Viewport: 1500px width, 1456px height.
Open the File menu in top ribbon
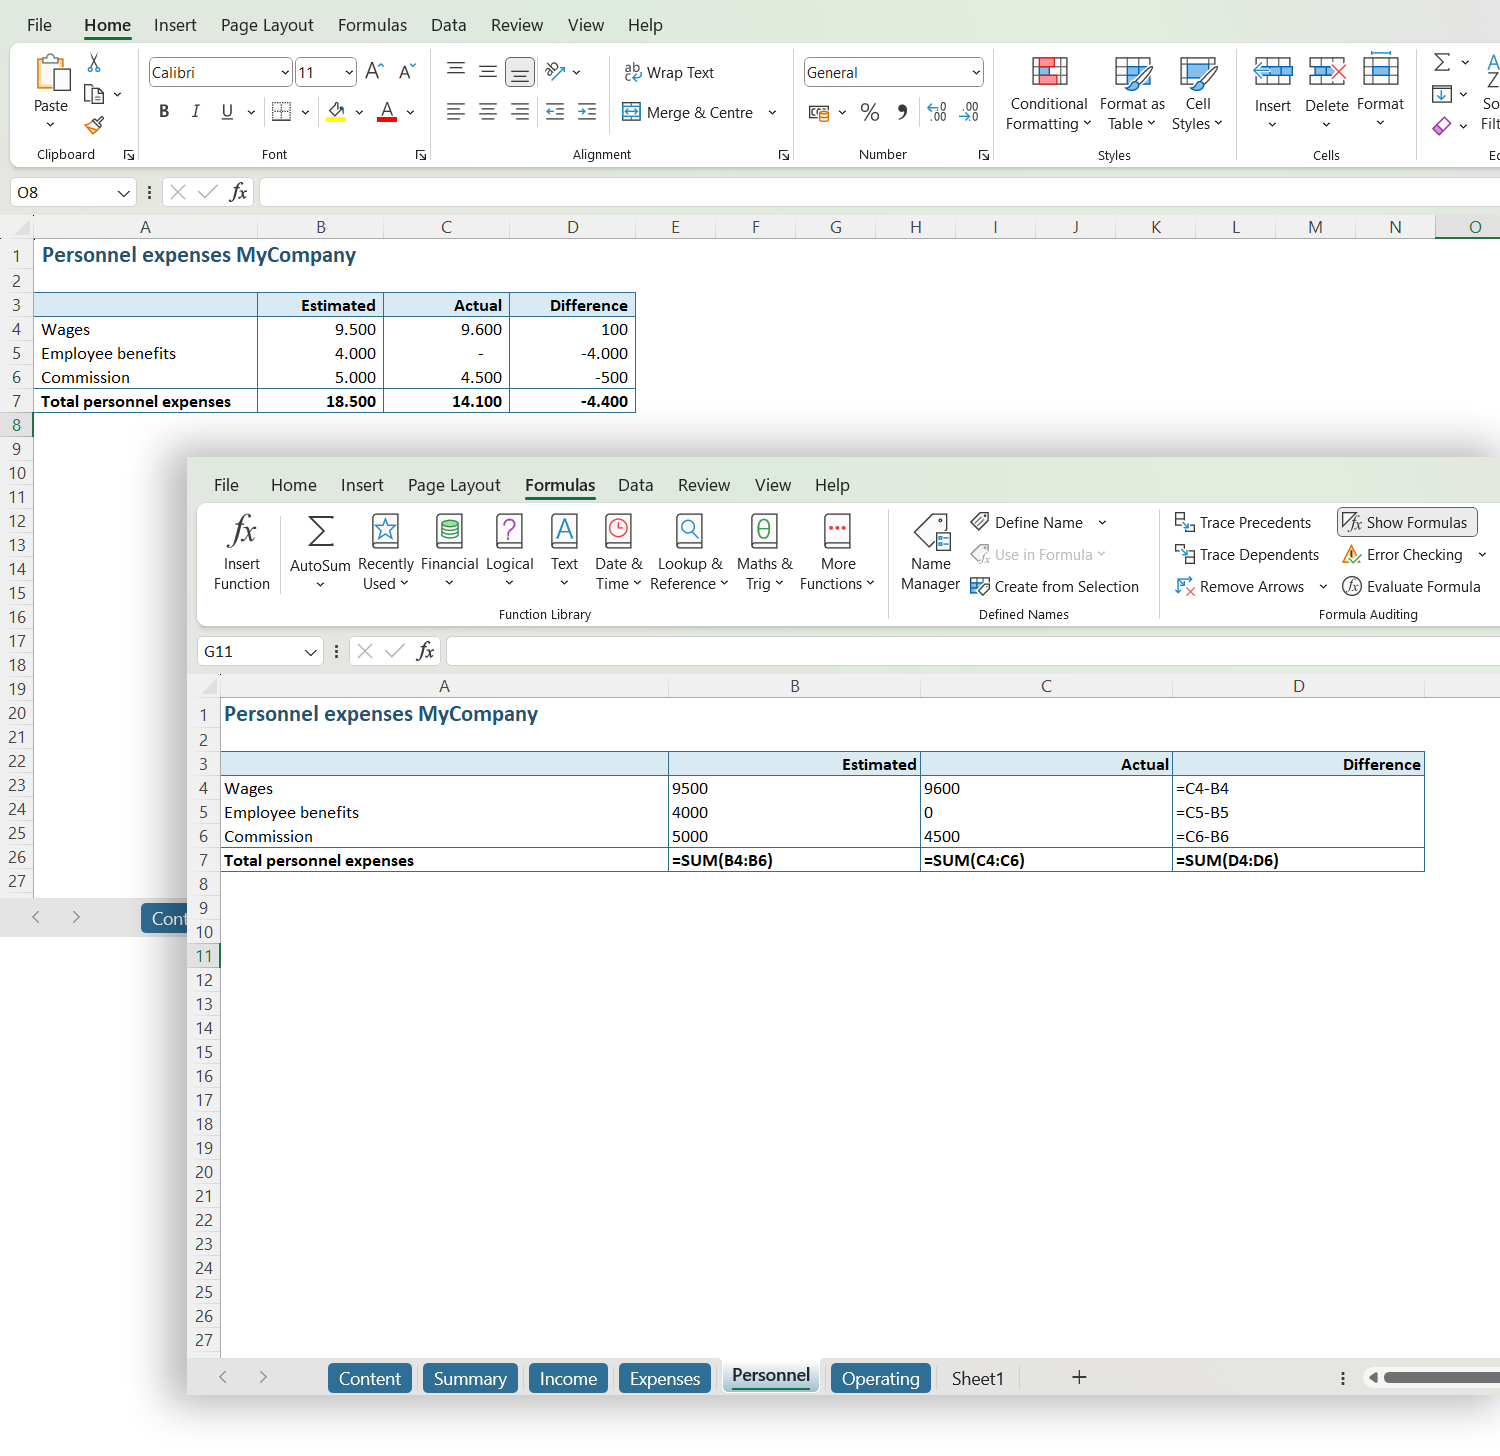point(39,25)
